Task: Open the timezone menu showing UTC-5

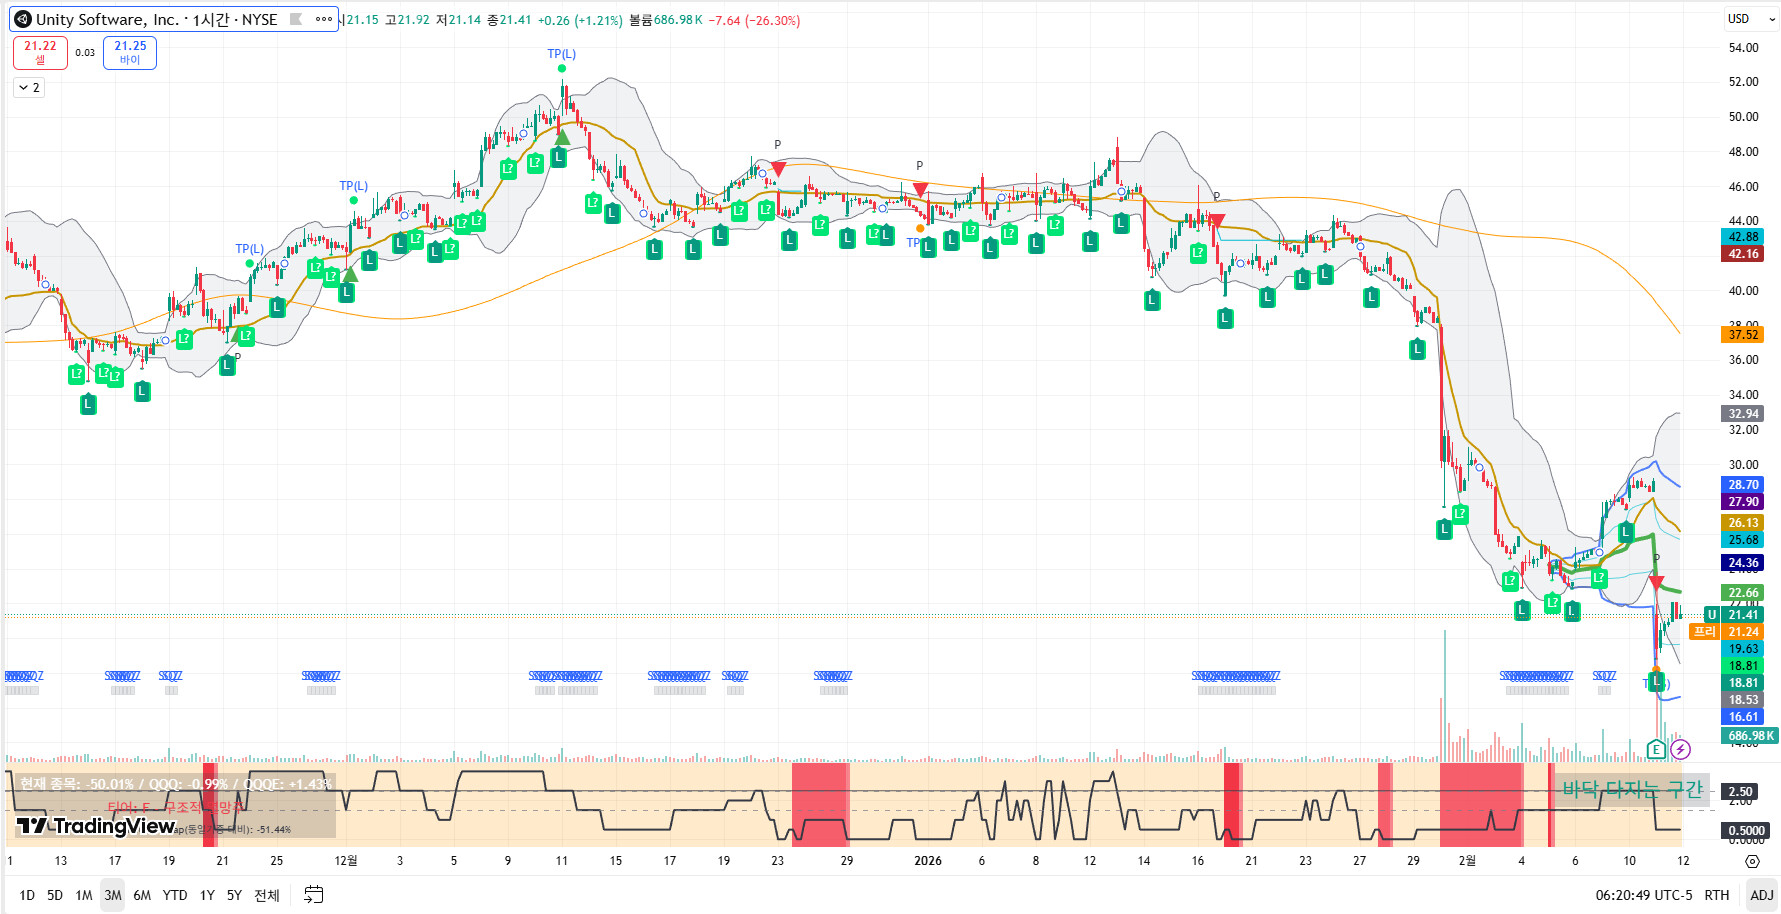Action: 1643,895
